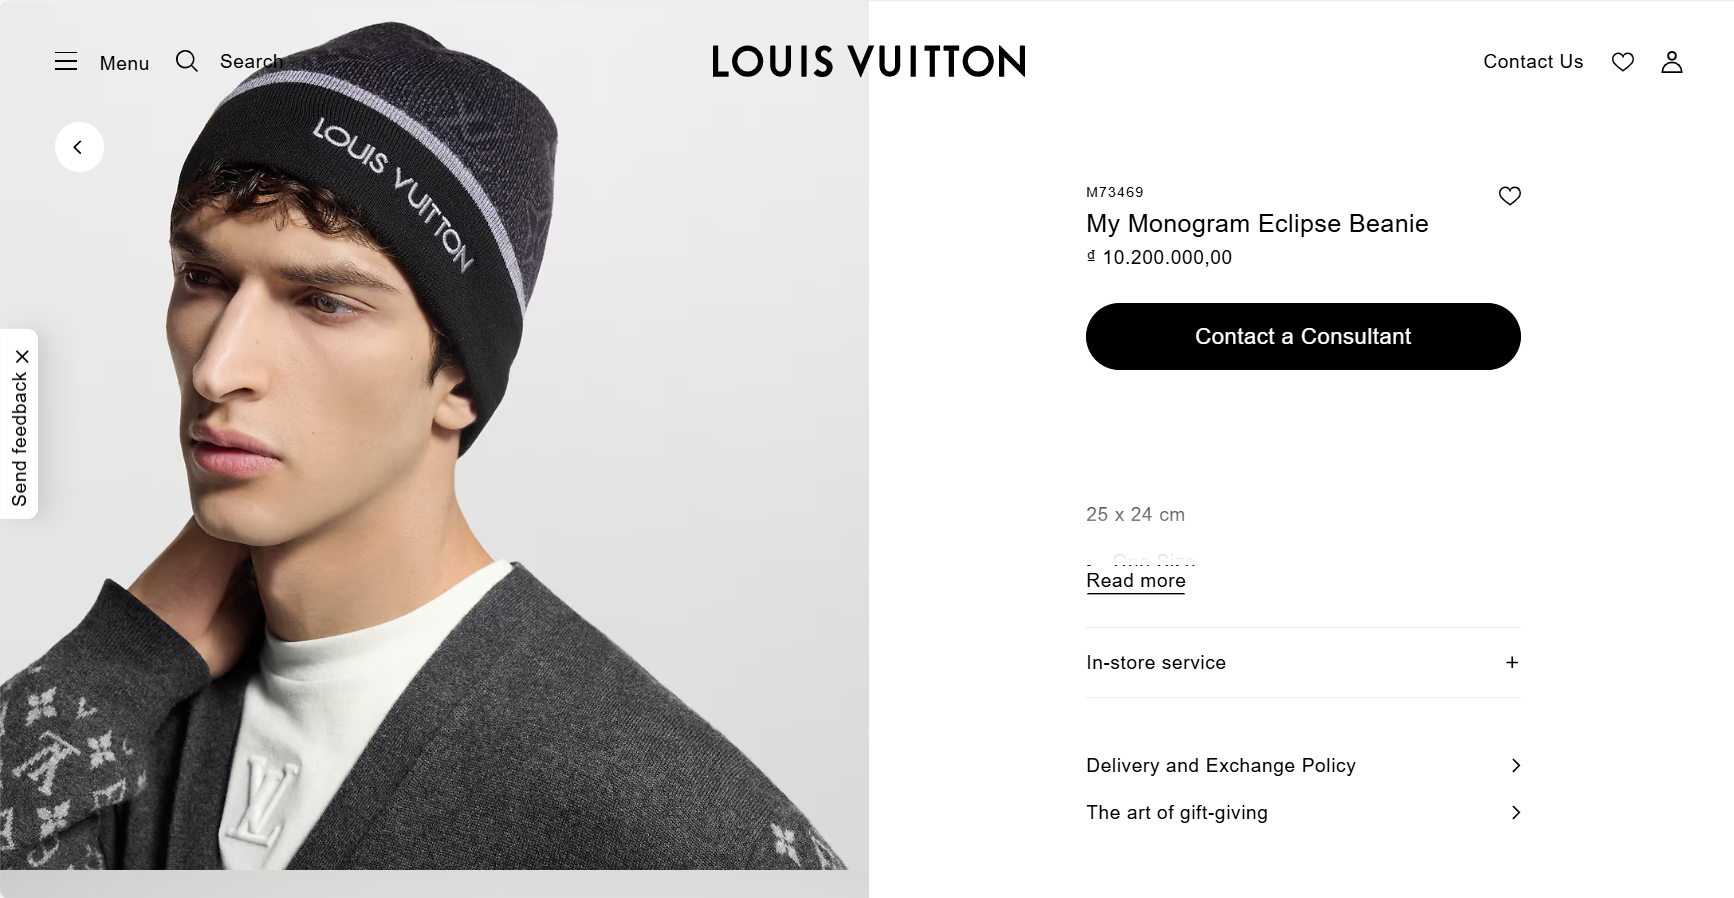Click Contact a Consultant button
The height and width of the screenshot is (898, 1734).
tap(1302, 336)
